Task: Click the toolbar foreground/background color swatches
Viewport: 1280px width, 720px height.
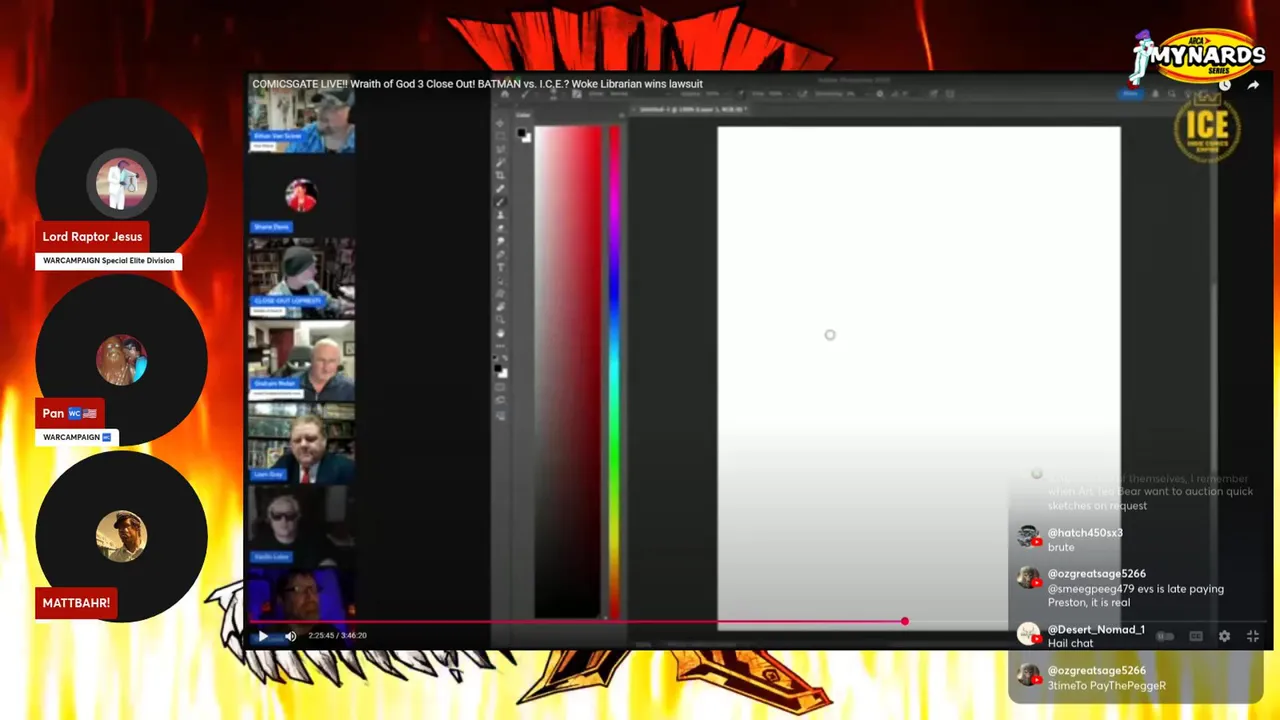Action: pos(500,371)
